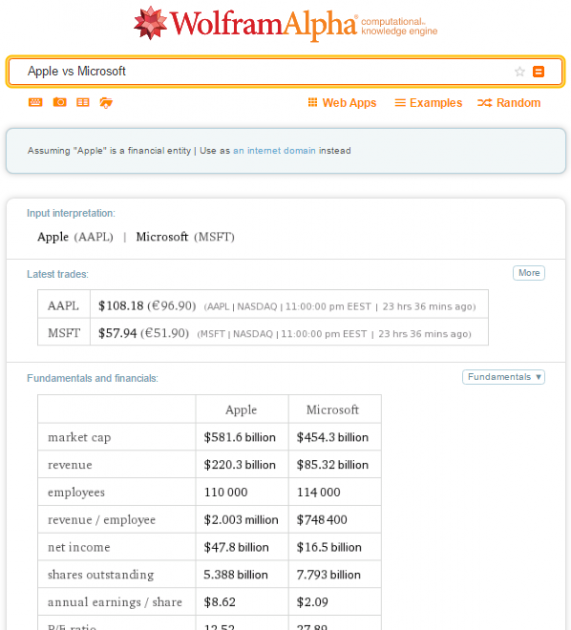Screen dimensions: 571x630
Task: Click the 'Microsoft (MSFT)' interpretation text
Action: [185, 237]
